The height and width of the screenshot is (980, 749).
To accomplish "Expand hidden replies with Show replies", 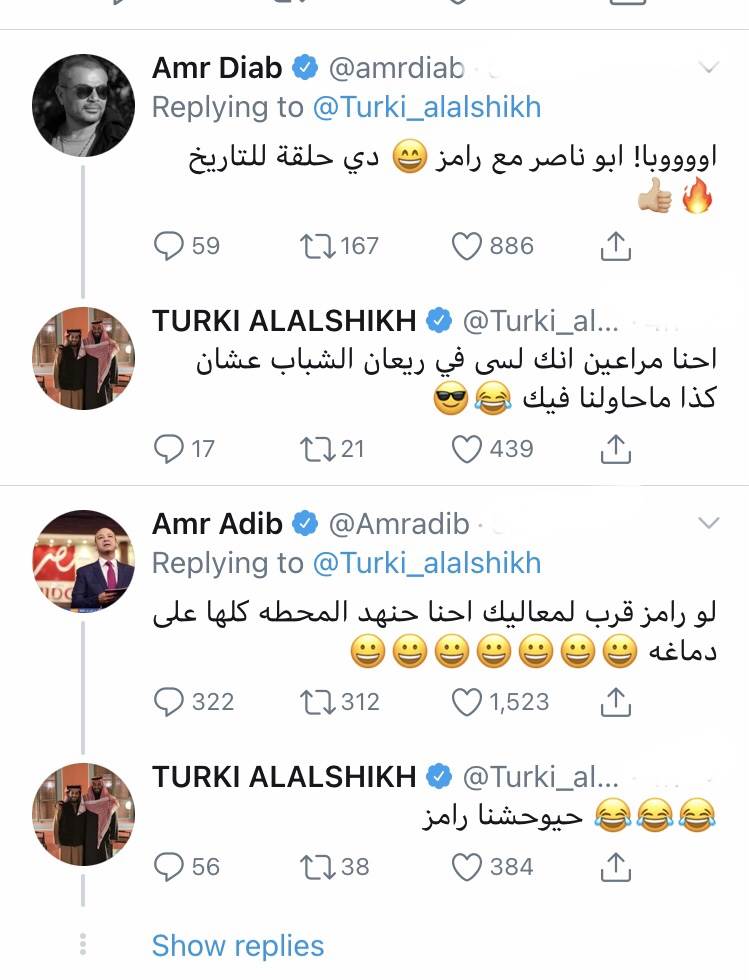I will point(238,946).
